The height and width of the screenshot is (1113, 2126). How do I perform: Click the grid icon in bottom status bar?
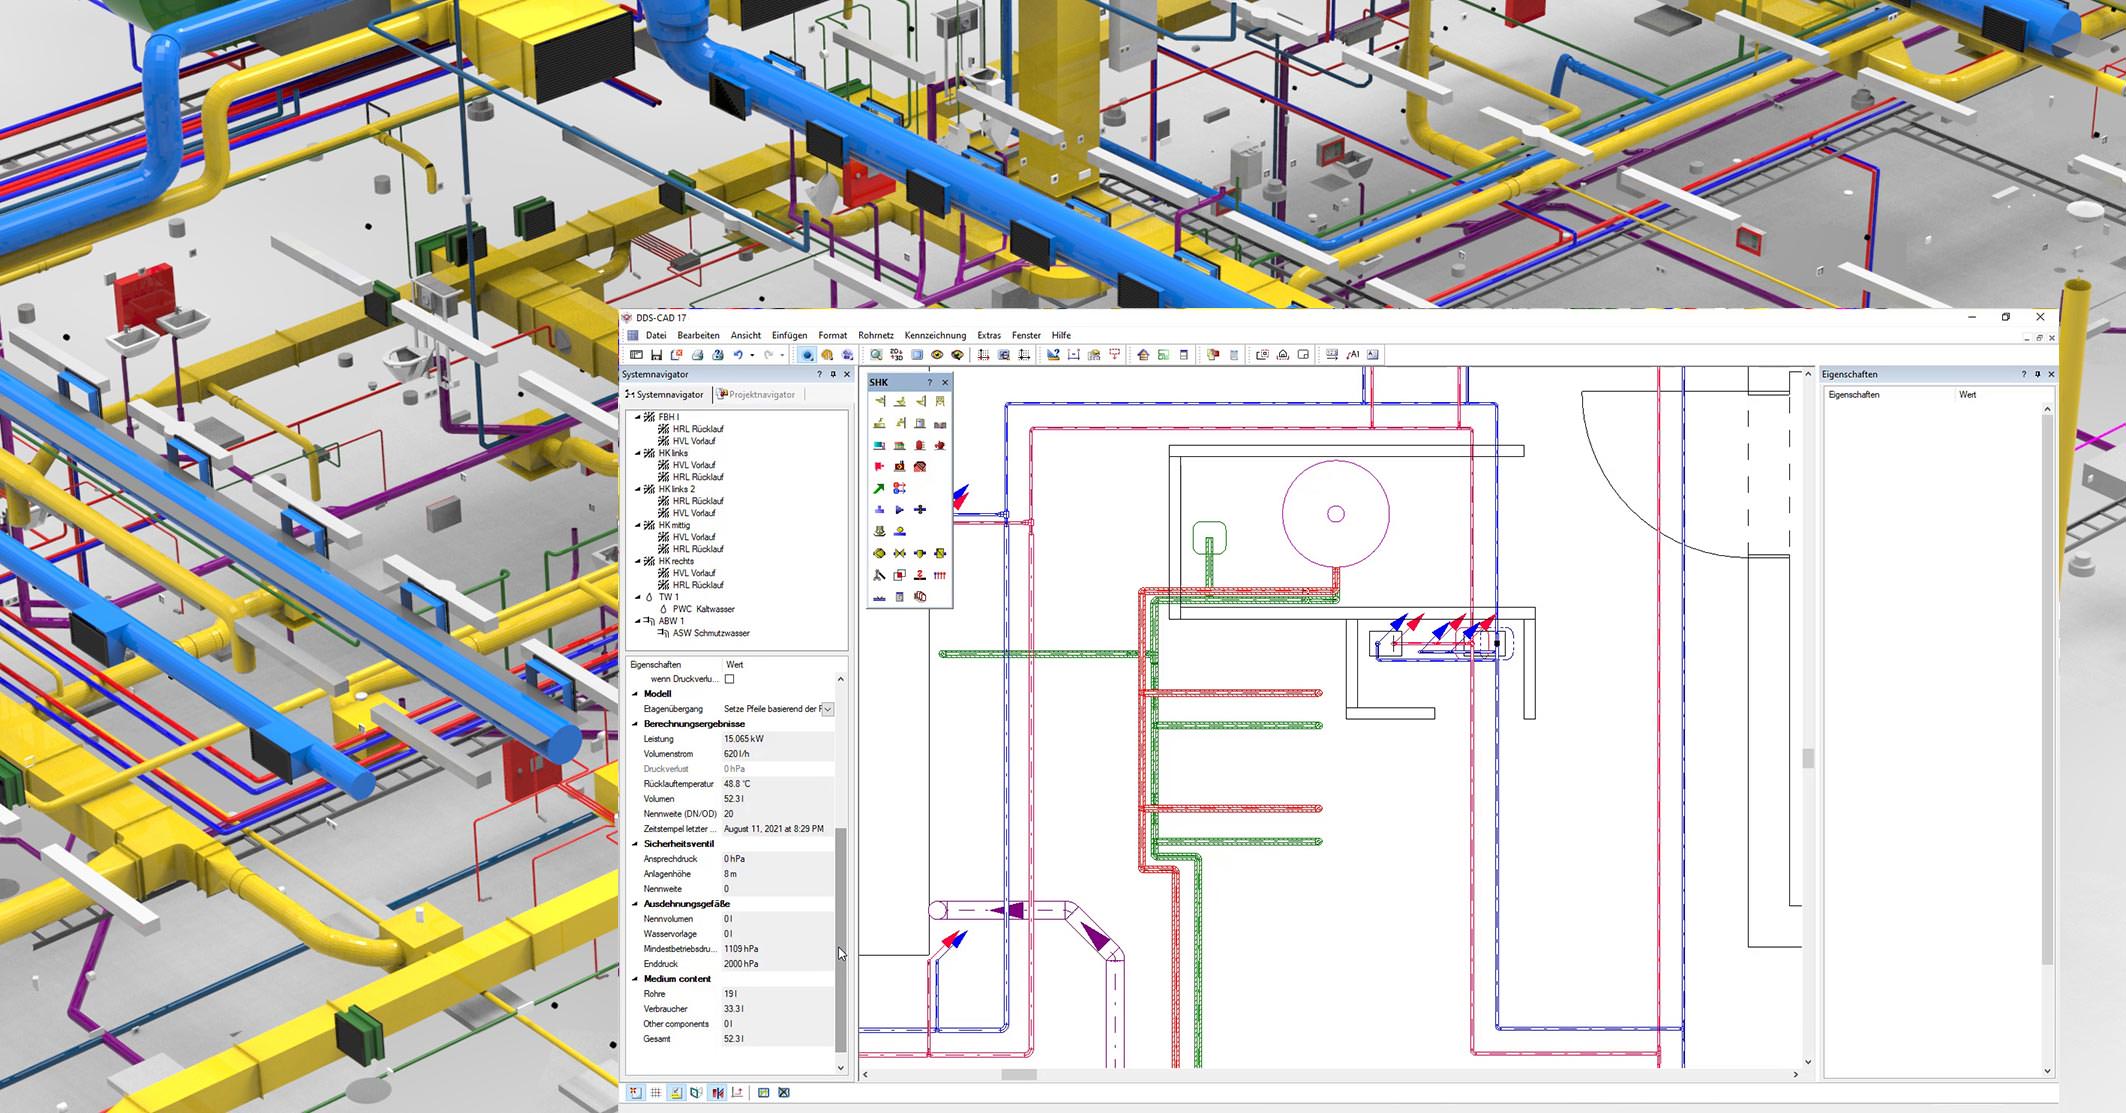coord(656,1093)
